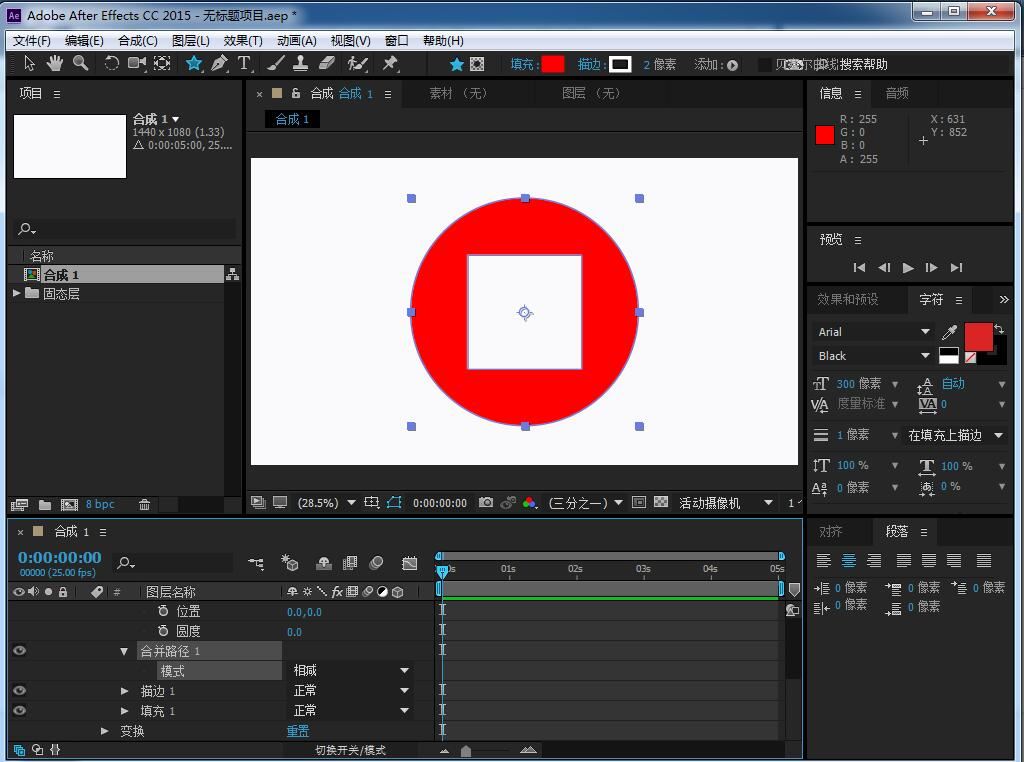This screenshot has height=762, width=1024.
Task: Click the trash icon in Project panel
Action: [144, 505]
